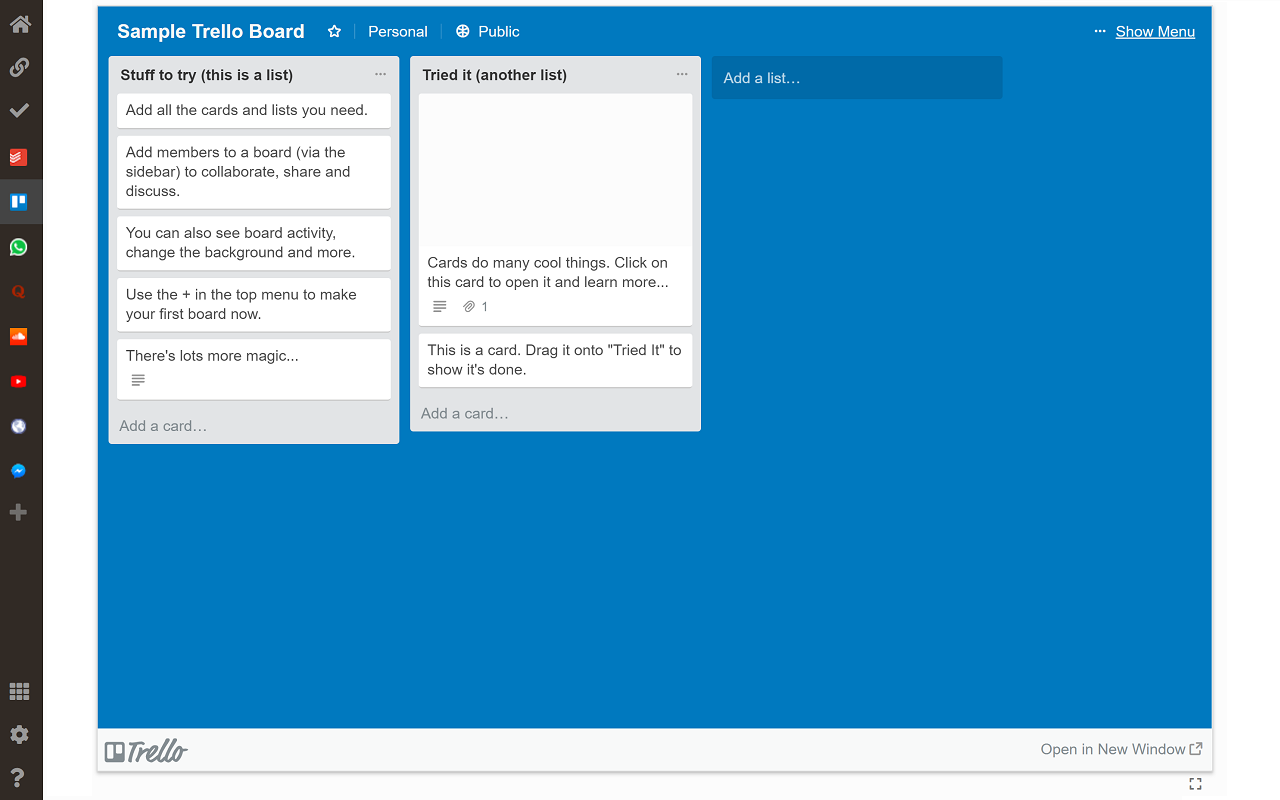This screenshot has height=800, width=1280.
Task: Open the board activity card
Action: (x=254, y=243)
